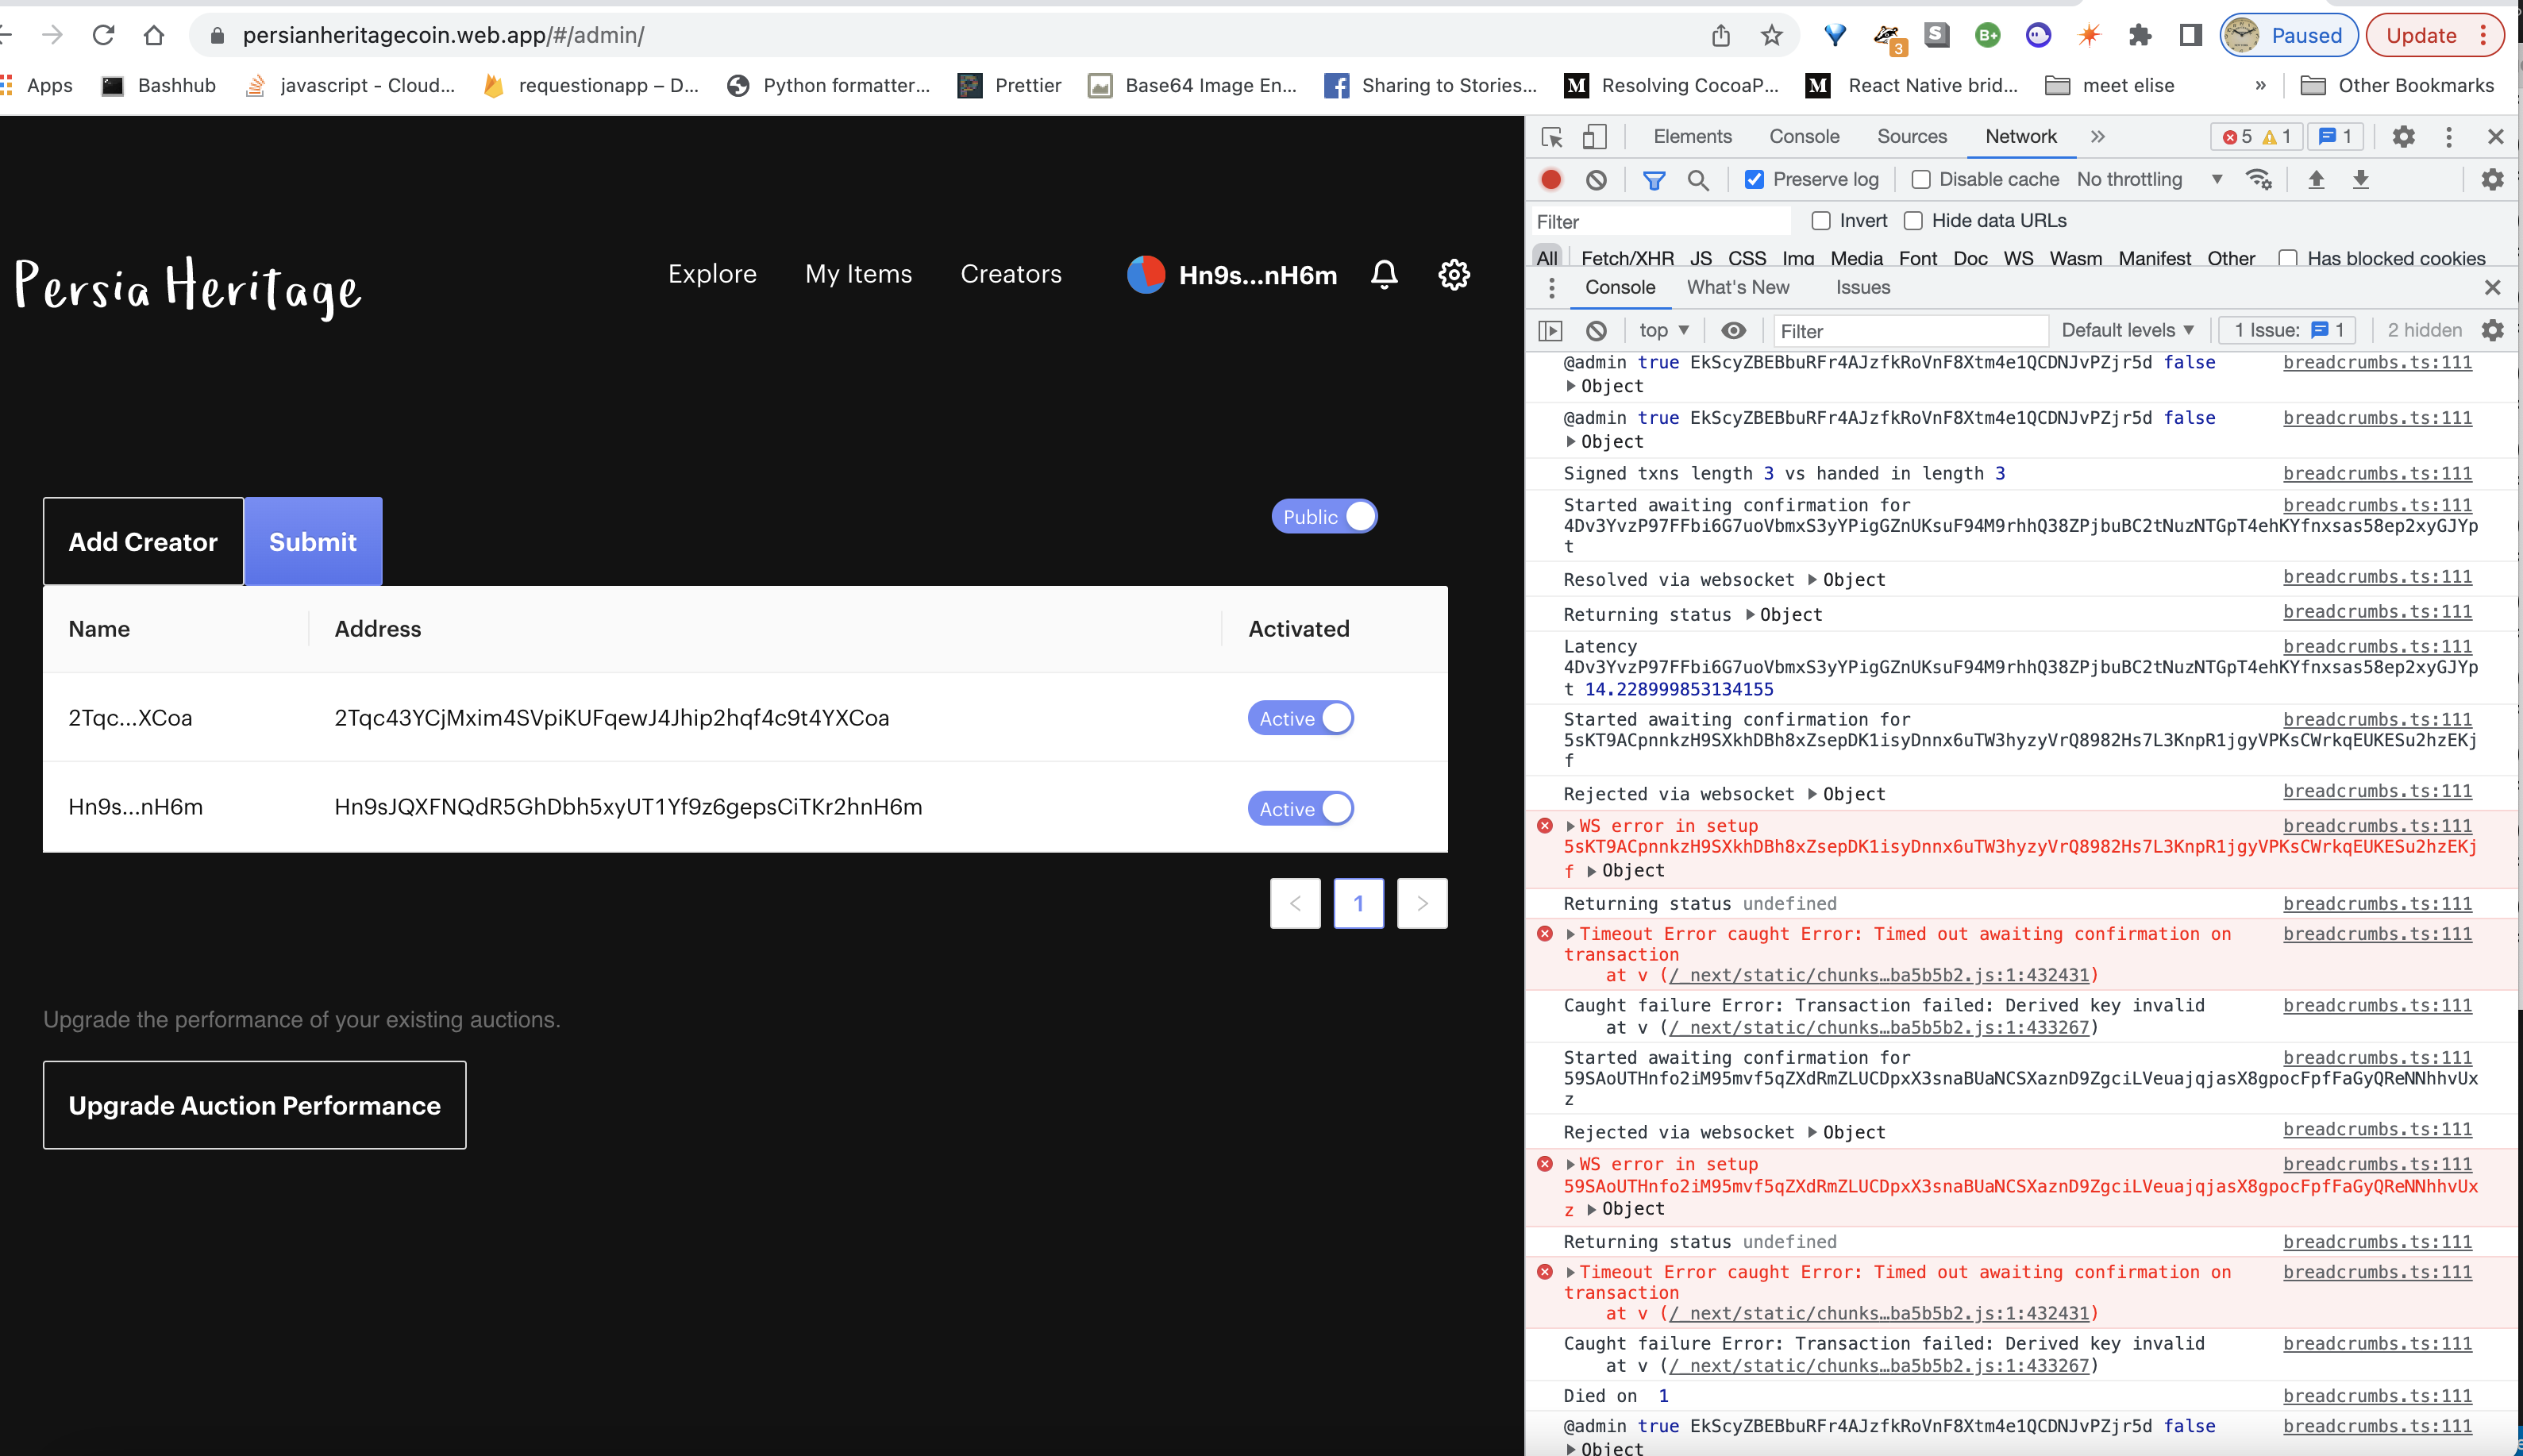
Task: Open the top frame context dropdown
Action: click(1662, 330)
